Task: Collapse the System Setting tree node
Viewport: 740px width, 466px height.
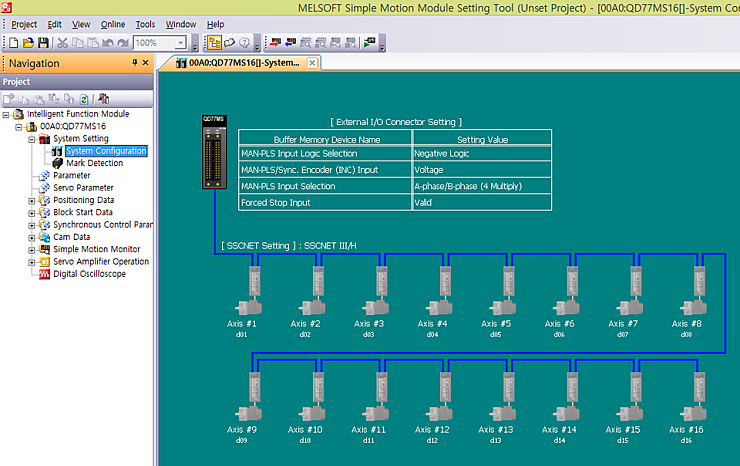Action: [32, 139]
